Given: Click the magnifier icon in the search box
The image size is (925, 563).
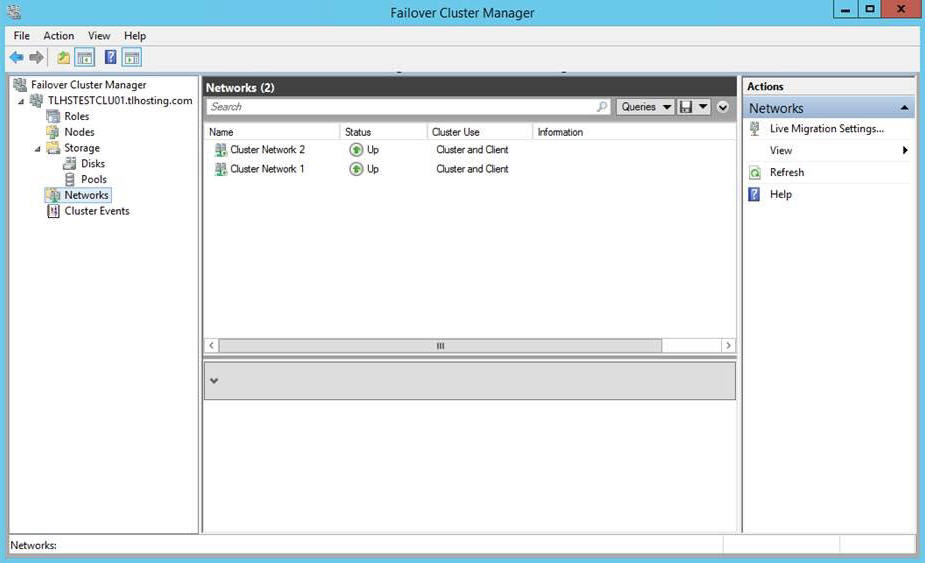Looking at the screenshot, I should pyautogui.click(x=602, y=107).
